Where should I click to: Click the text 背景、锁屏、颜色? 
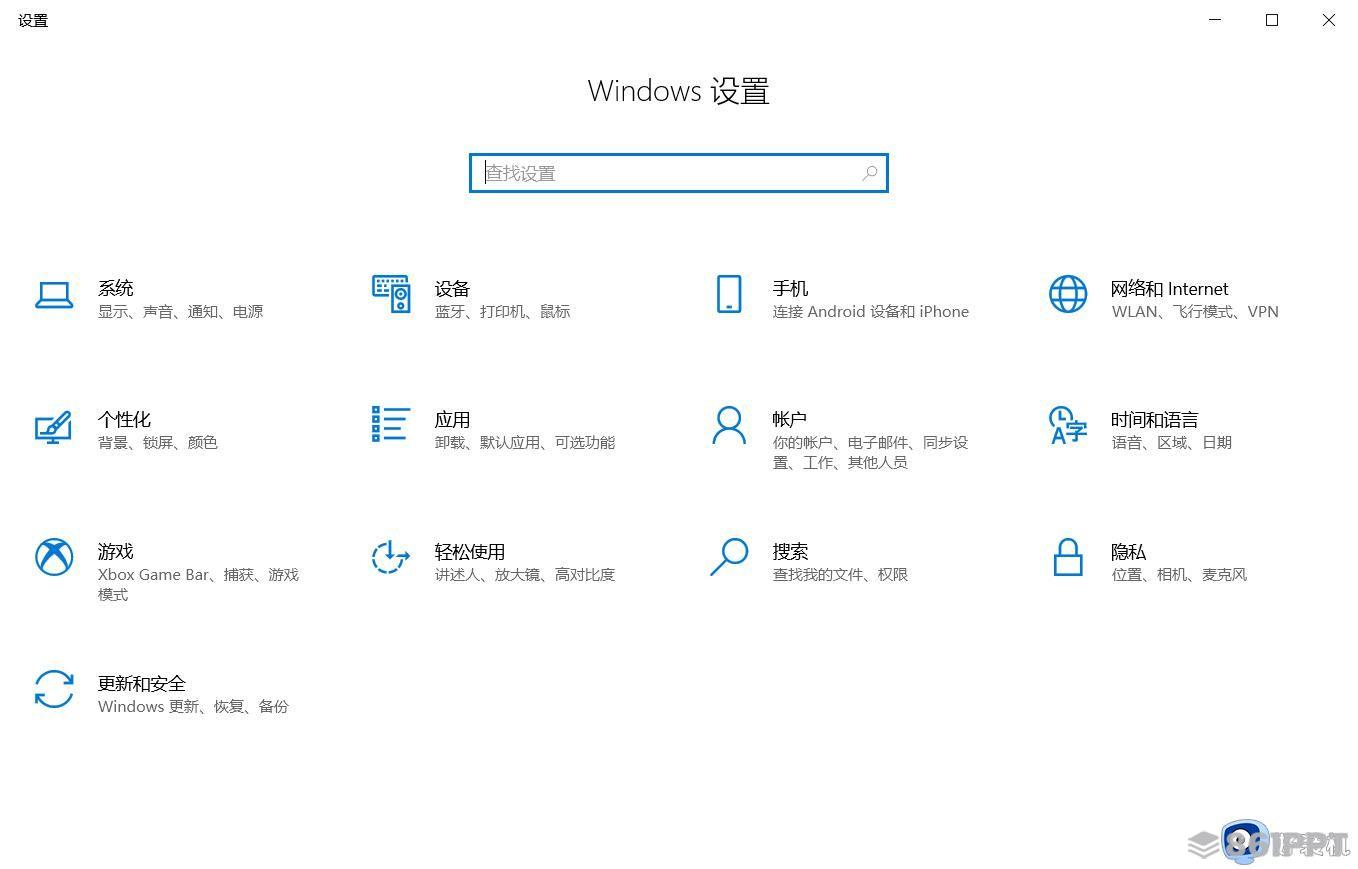158,442
